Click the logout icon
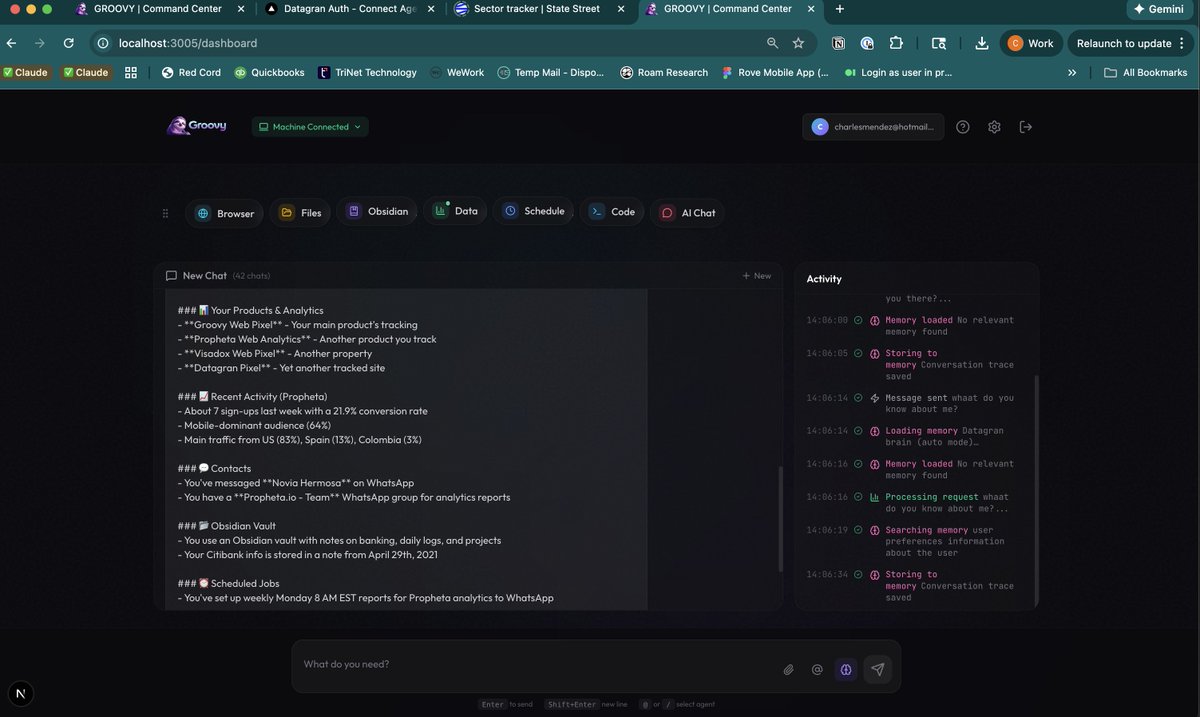The width and height of the screenshot is (1200, 717). point(1025,127)
